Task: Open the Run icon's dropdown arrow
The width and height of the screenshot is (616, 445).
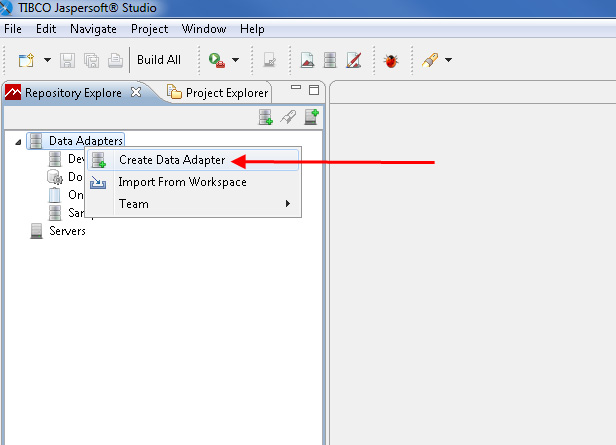Action: 235,60
